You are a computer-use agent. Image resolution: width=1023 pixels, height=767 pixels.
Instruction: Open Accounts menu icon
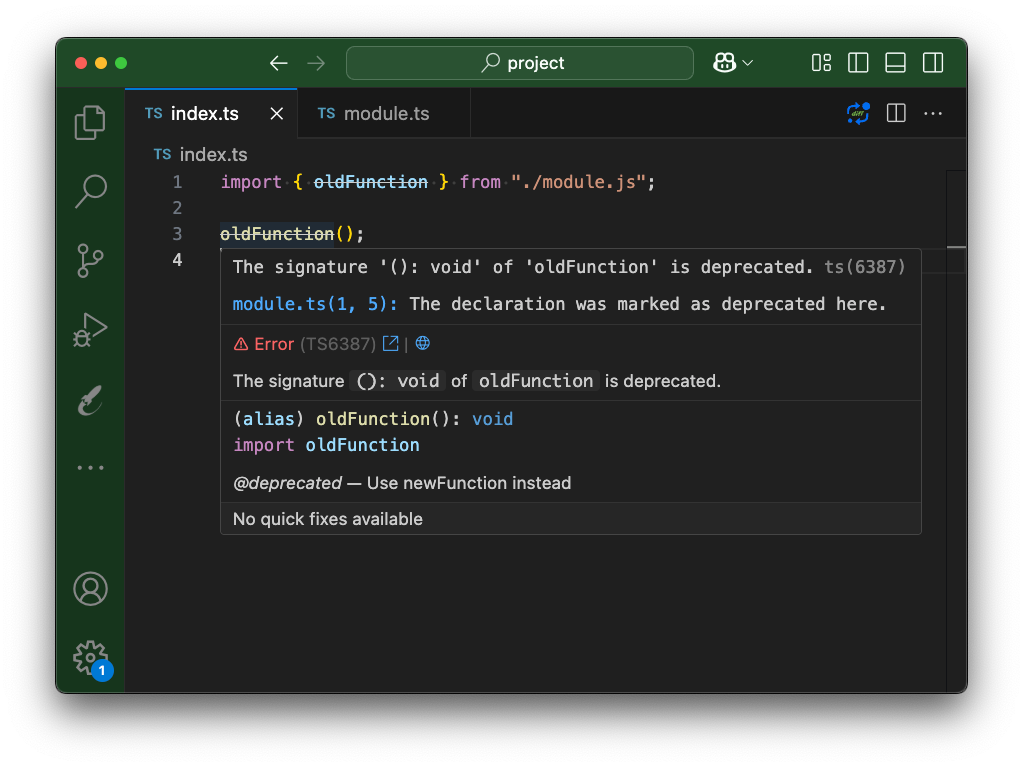click(x=90, y=589)
